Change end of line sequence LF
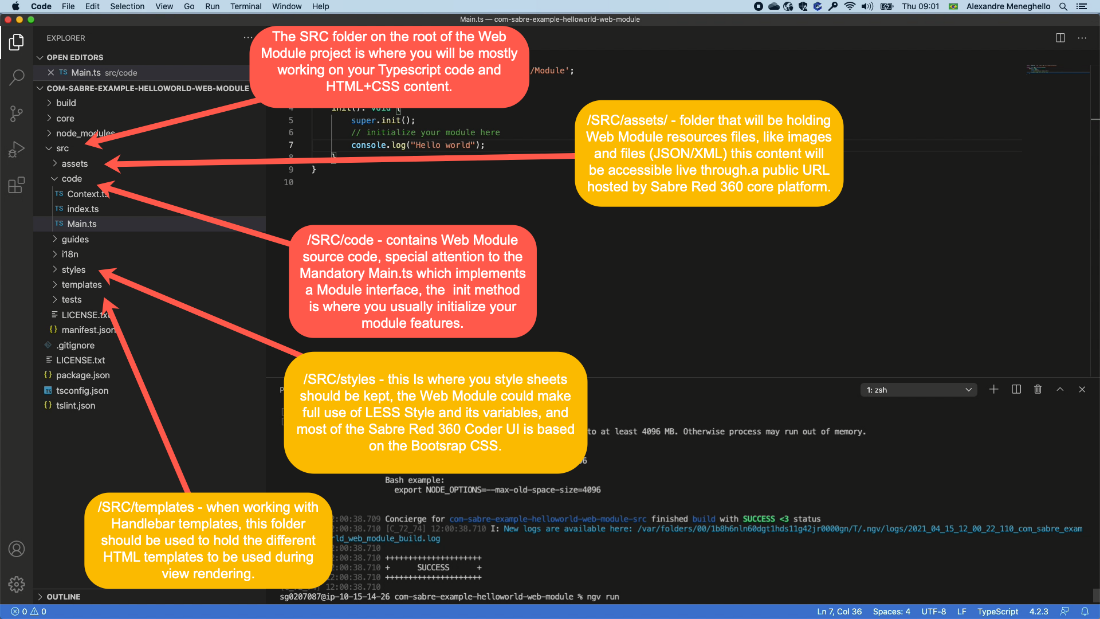Viewport: 1100px width, 619px height. pos(962,611)
